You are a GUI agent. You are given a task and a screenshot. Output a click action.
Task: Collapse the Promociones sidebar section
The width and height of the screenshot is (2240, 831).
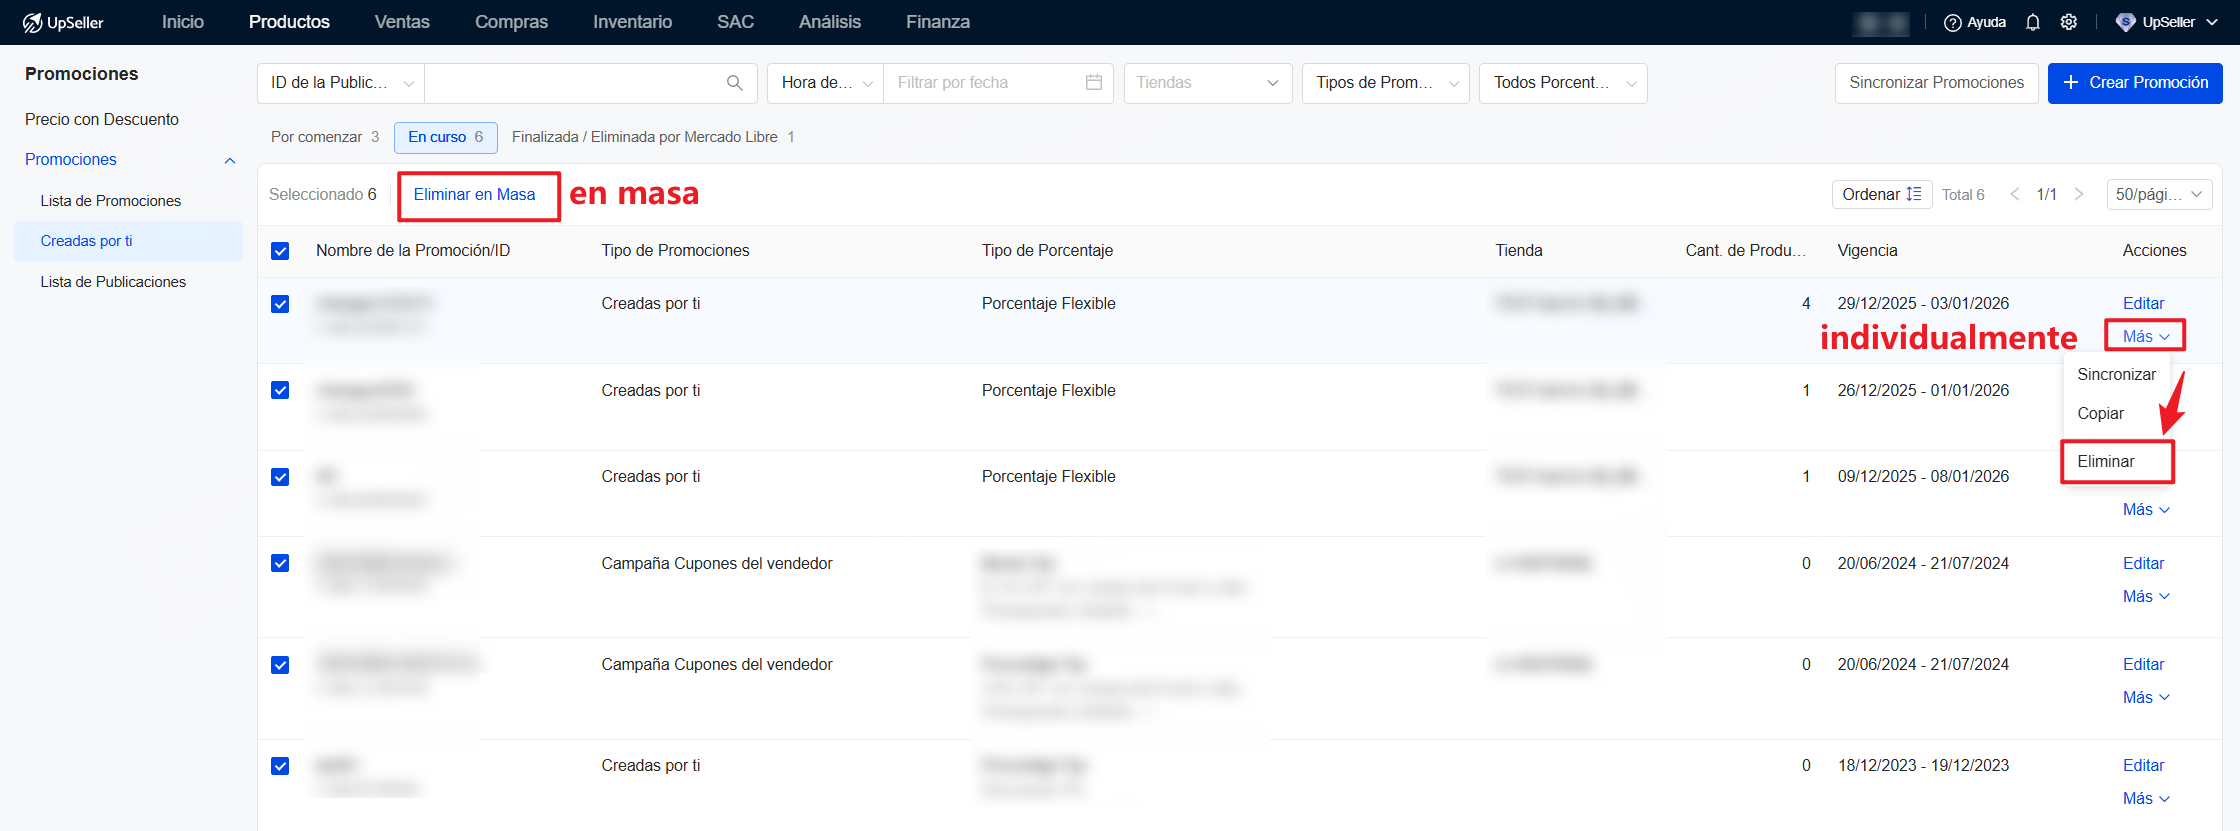230,160
